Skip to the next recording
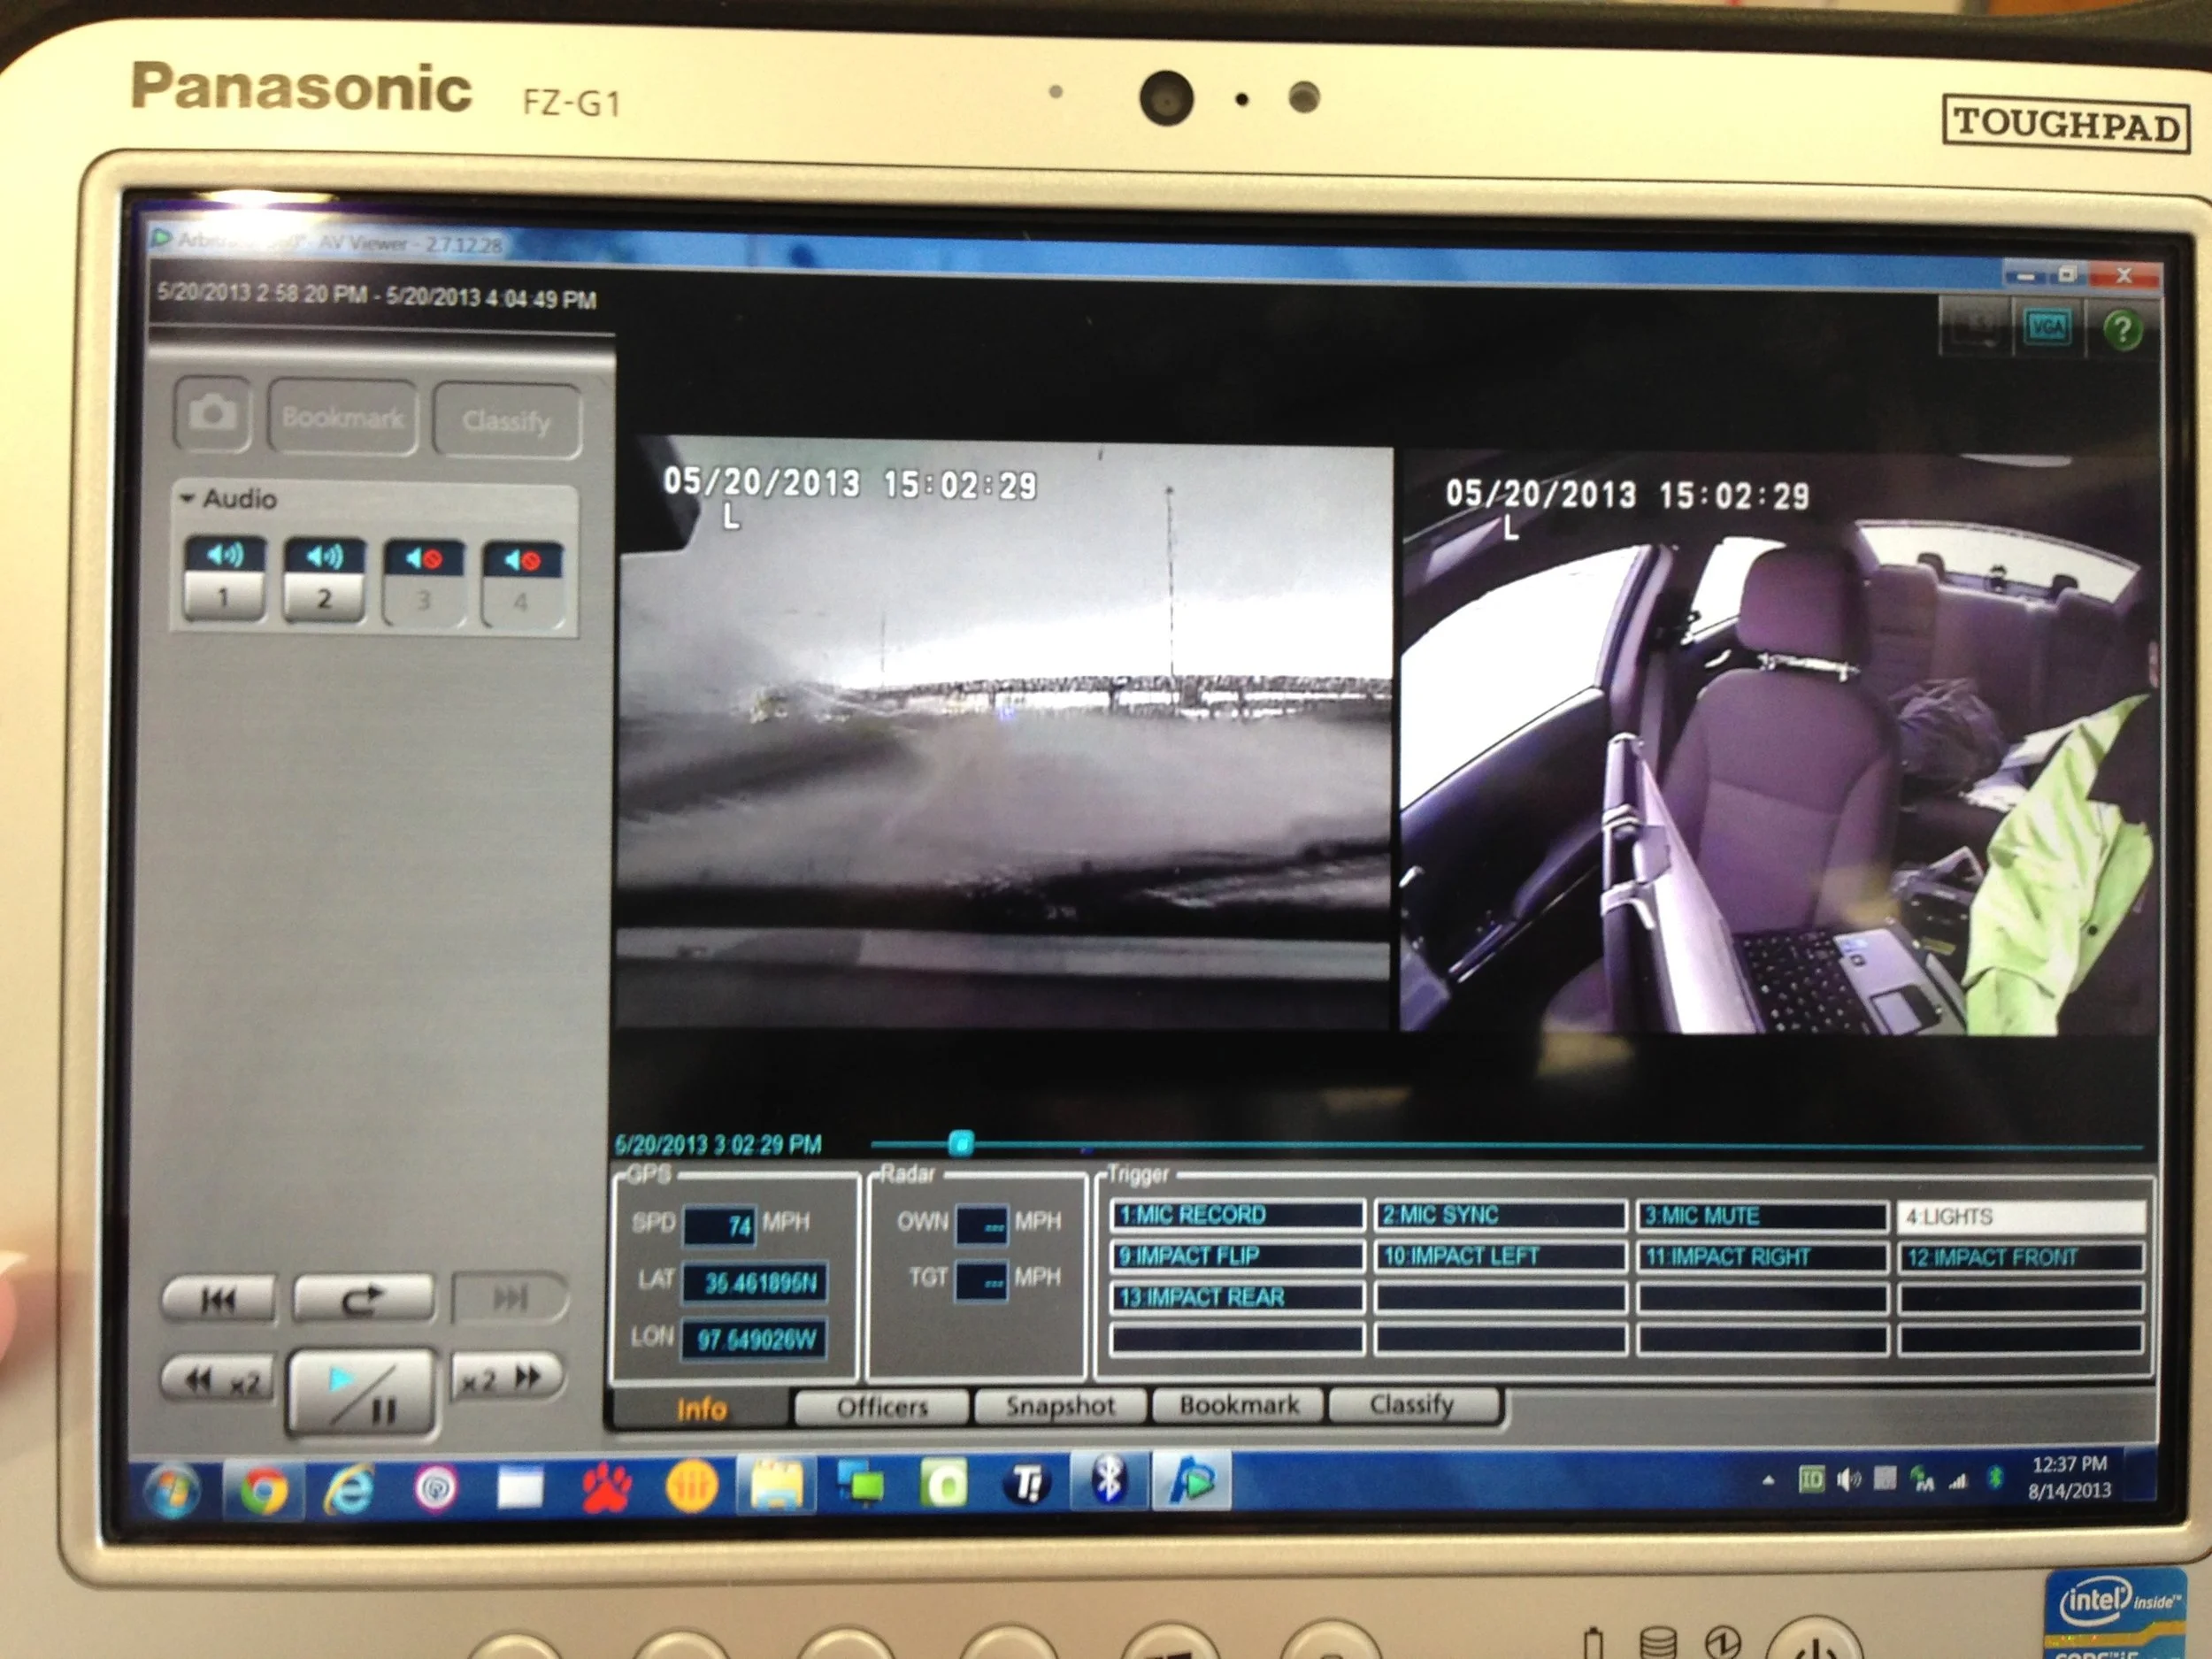 click(510, 1298)
